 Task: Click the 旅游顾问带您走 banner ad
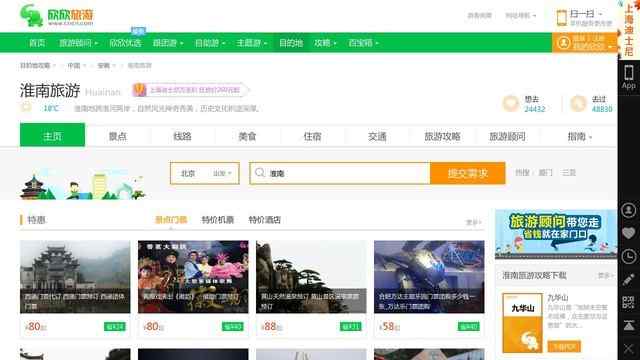[556, 234]
